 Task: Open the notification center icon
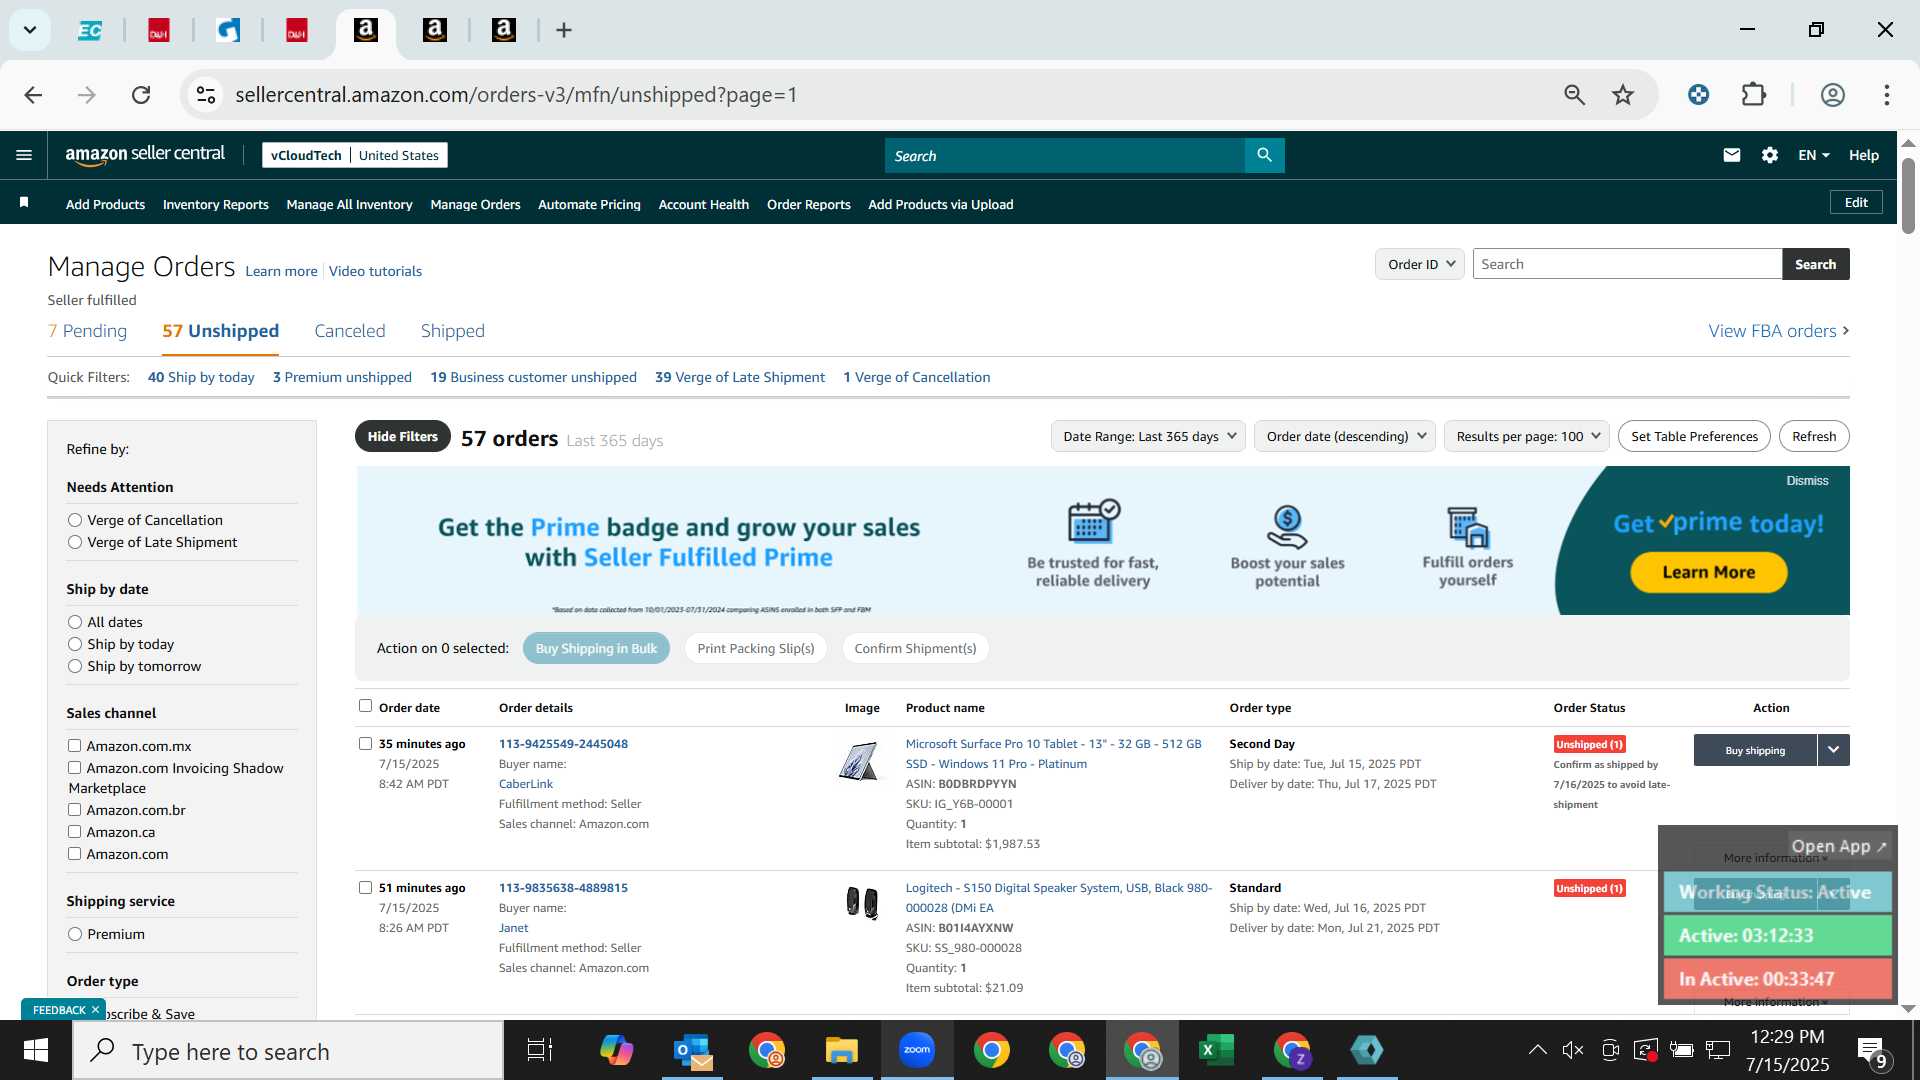point(1872,1050)
